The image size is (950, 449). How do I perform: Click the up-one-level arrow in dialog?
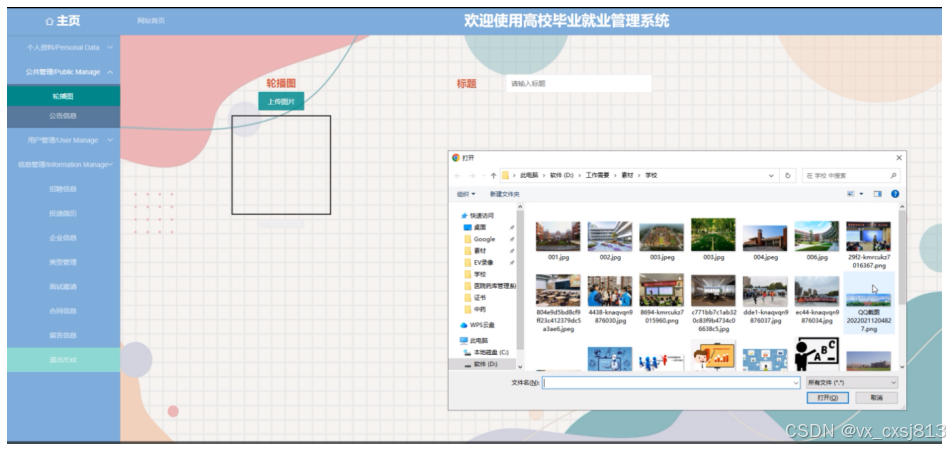(x=493, y=176)
